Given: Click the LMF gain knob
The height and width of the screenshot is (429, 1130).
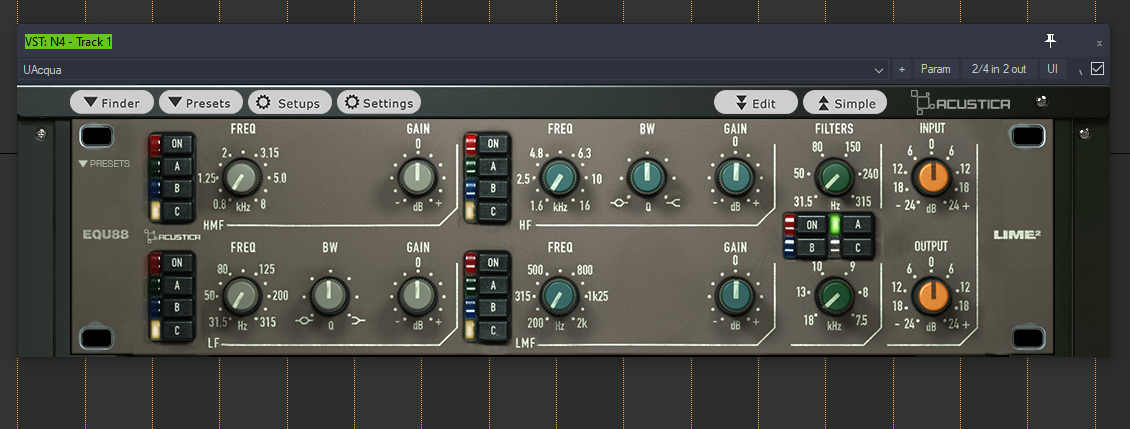Looking at the screenshot, I should pyautogui.click(x=734, y=296).
